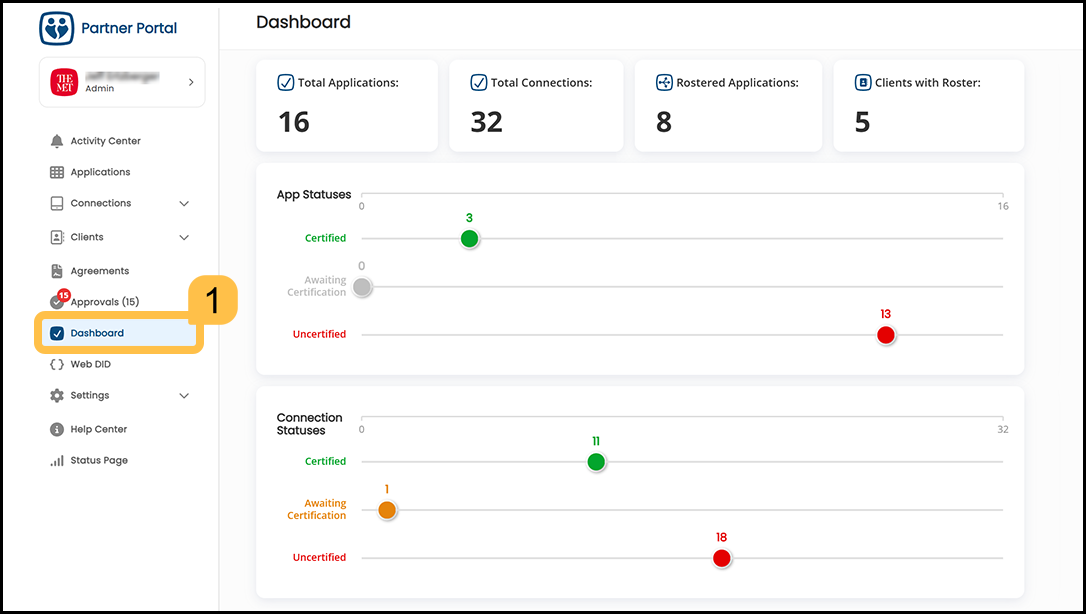
Task: Click the Connections sidebar icon
Action: click(57, 204)
